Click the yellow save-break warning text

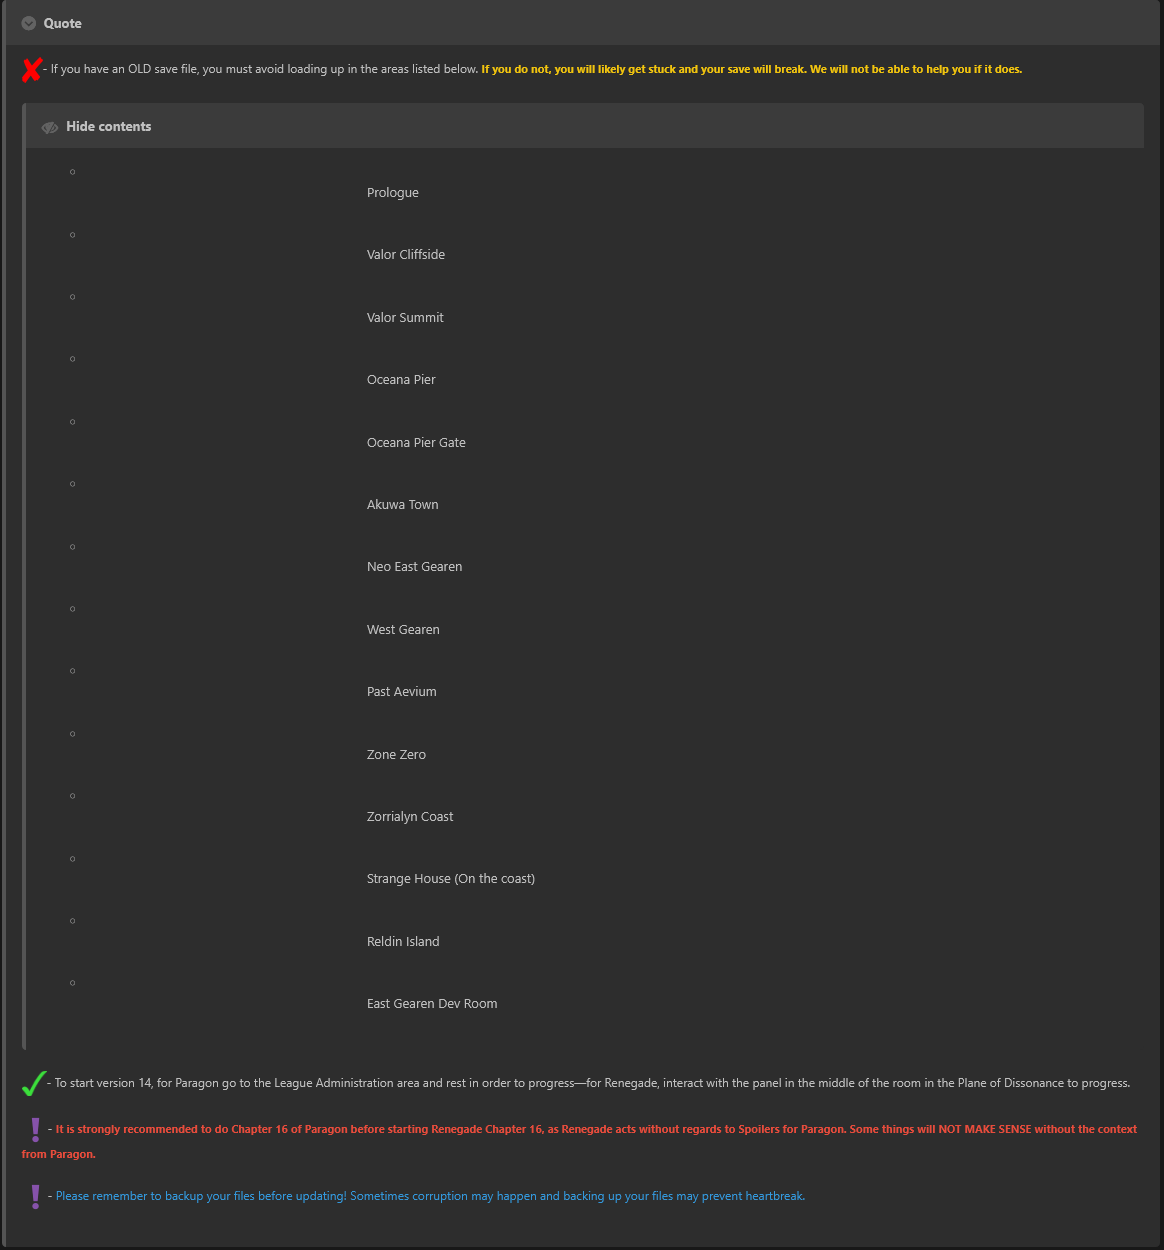coord(752,70)
